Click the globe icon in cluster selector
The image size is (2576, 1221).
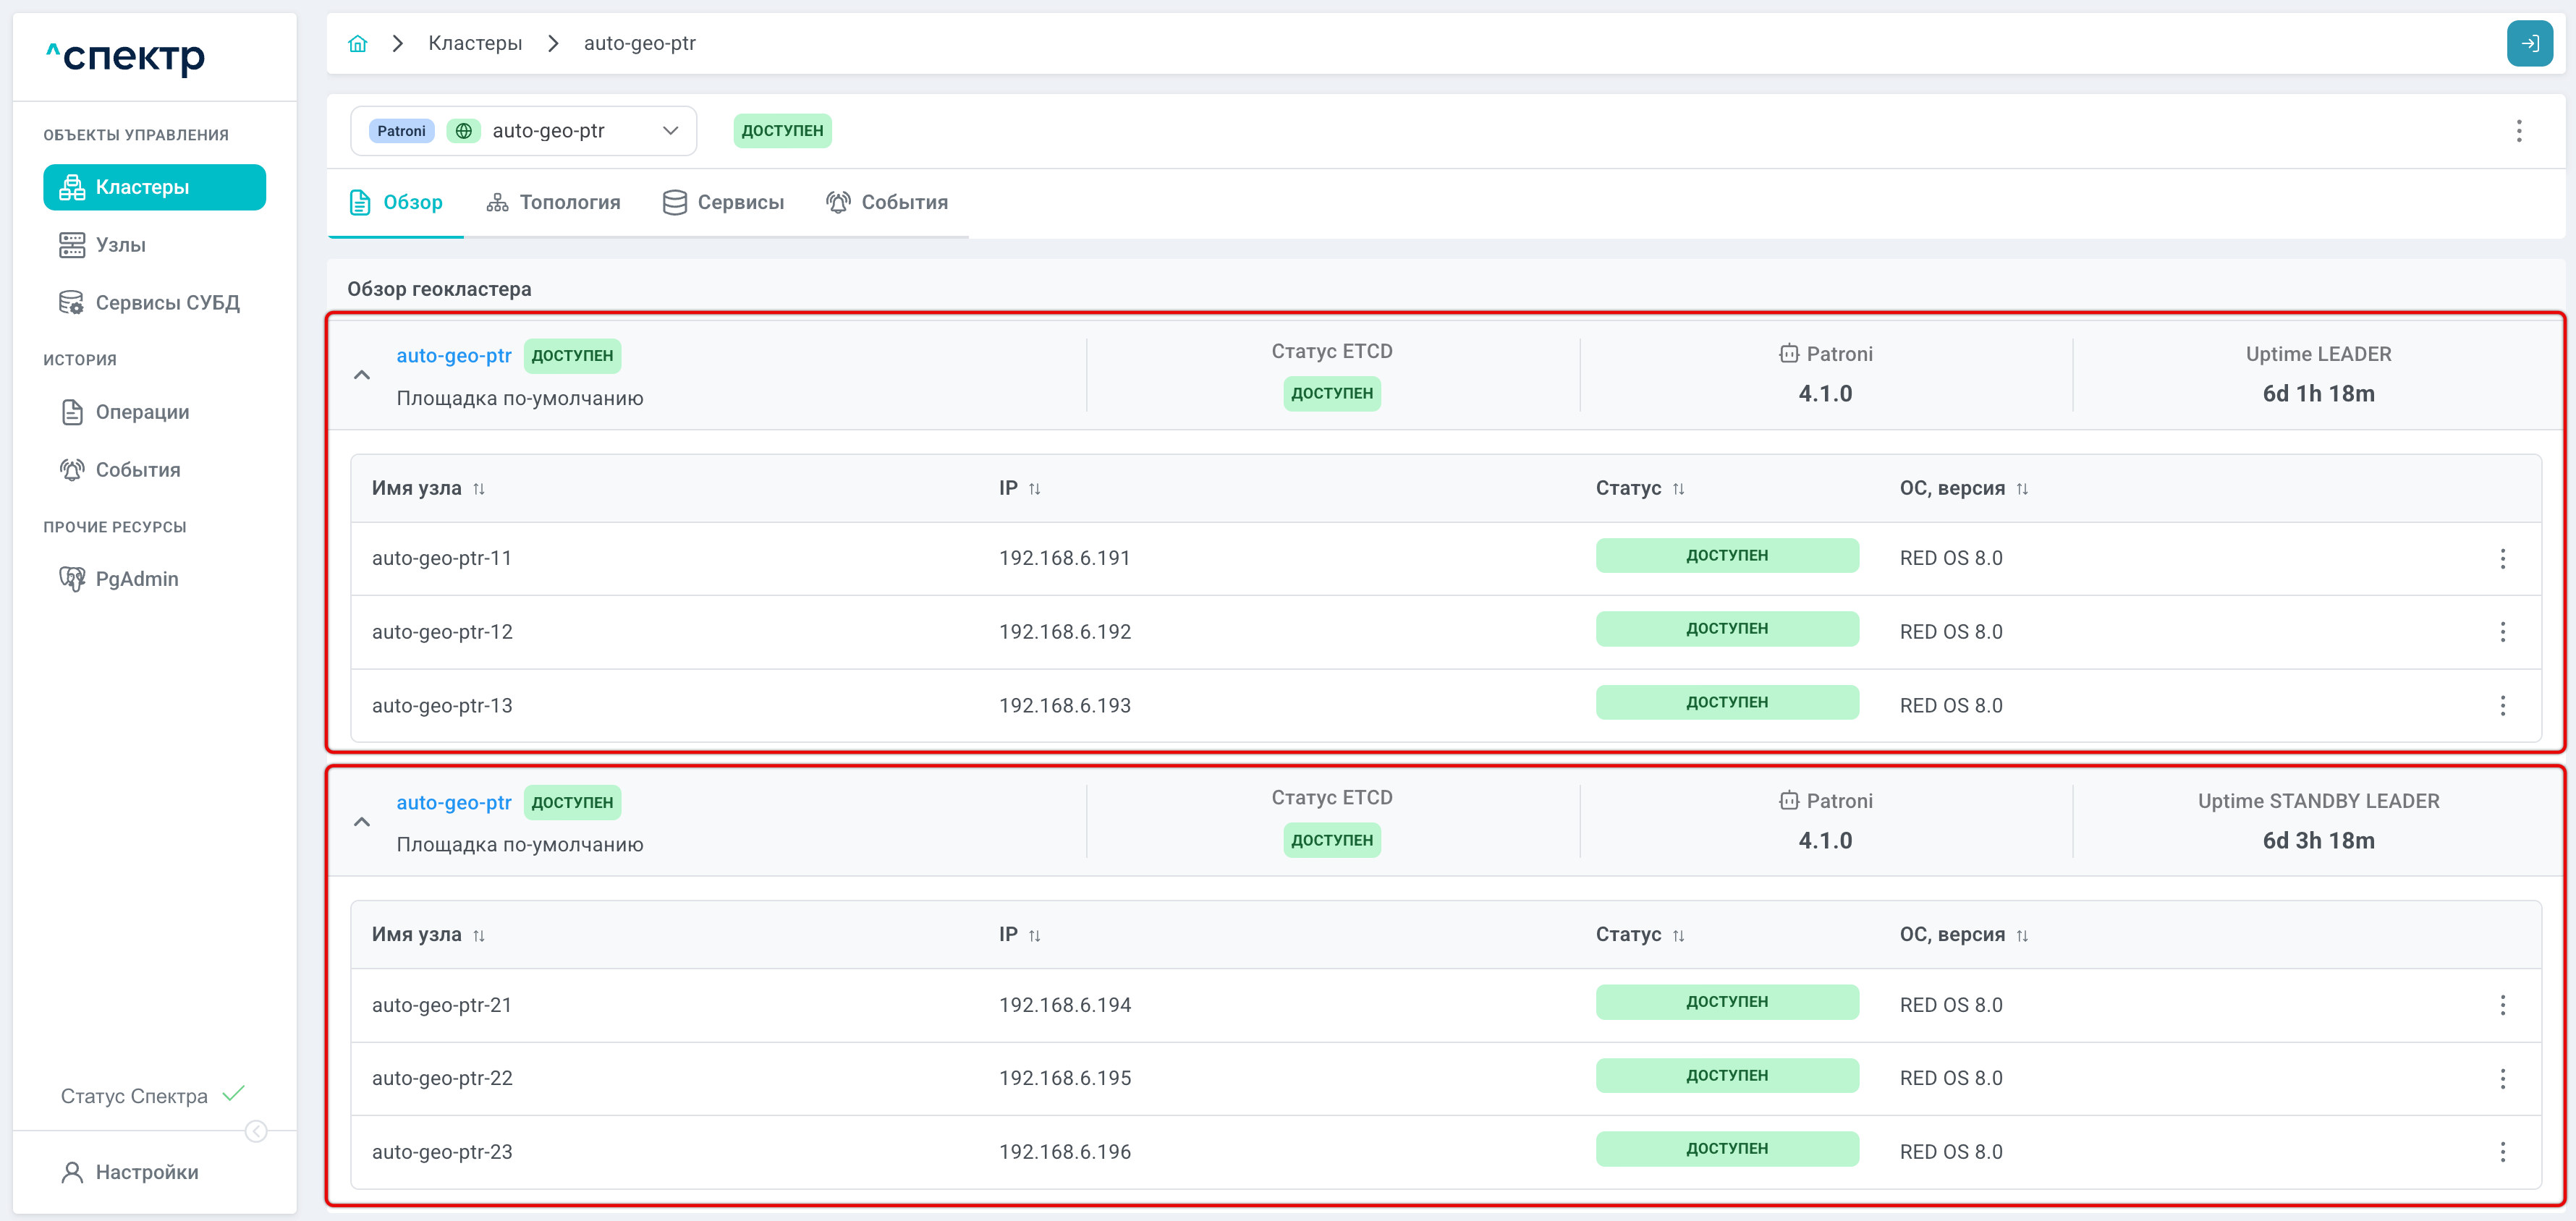click(x=463, y=131)
